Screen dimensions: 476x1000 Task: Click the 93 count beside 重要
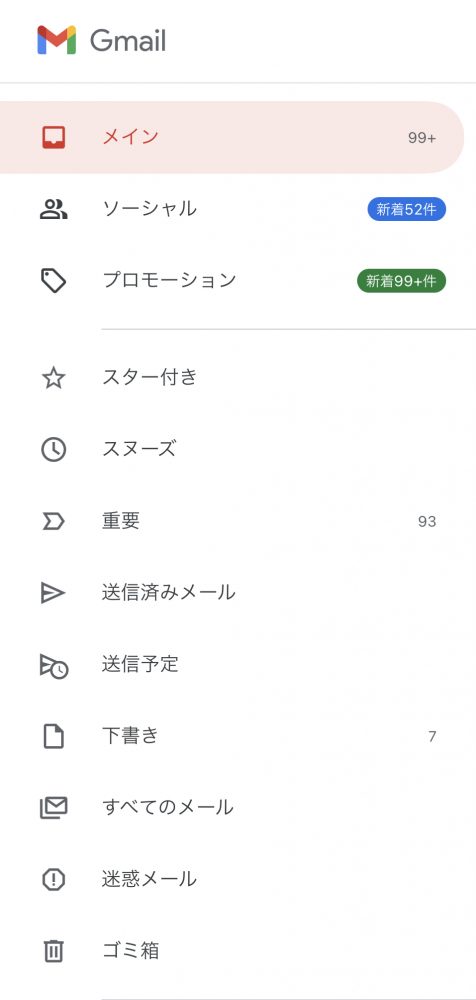click(x=427, y=522)
